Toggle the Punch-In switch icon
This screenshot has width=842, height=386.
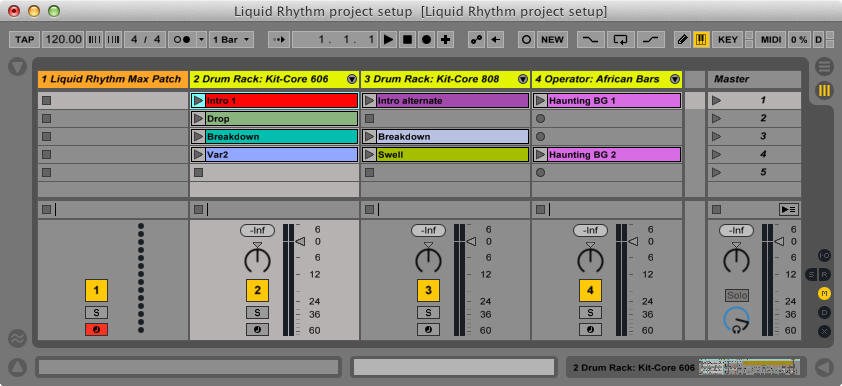591,40
